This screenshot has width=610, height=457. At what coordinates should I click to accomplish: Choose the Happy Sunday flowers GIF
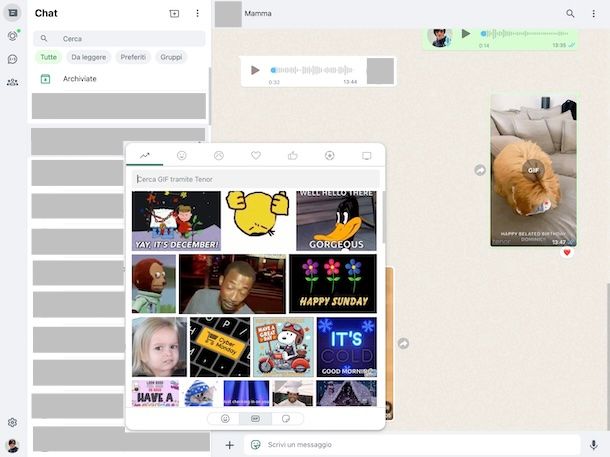(x=333, y=284)
